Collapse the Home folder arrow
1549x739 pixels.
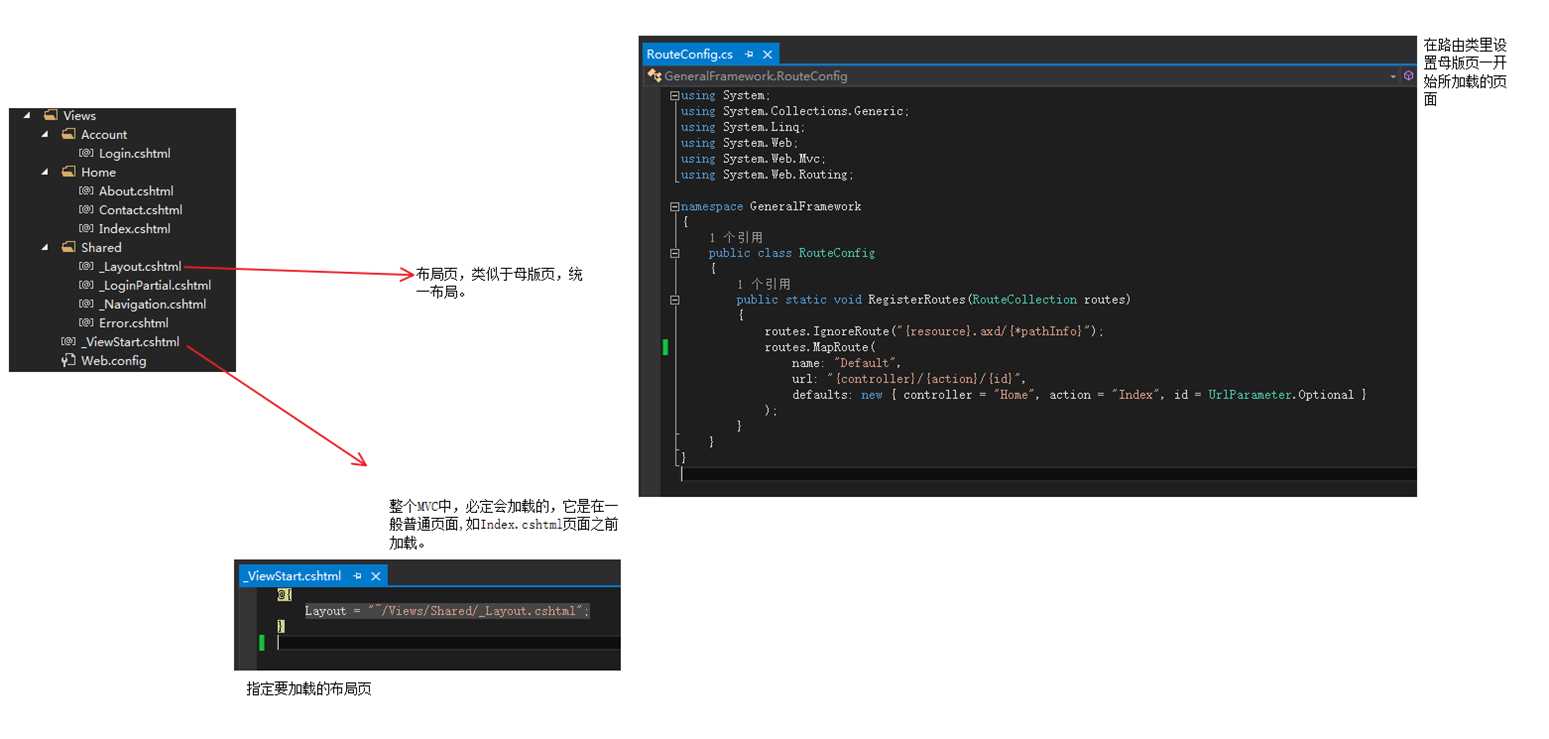click(x=45, y=172)
